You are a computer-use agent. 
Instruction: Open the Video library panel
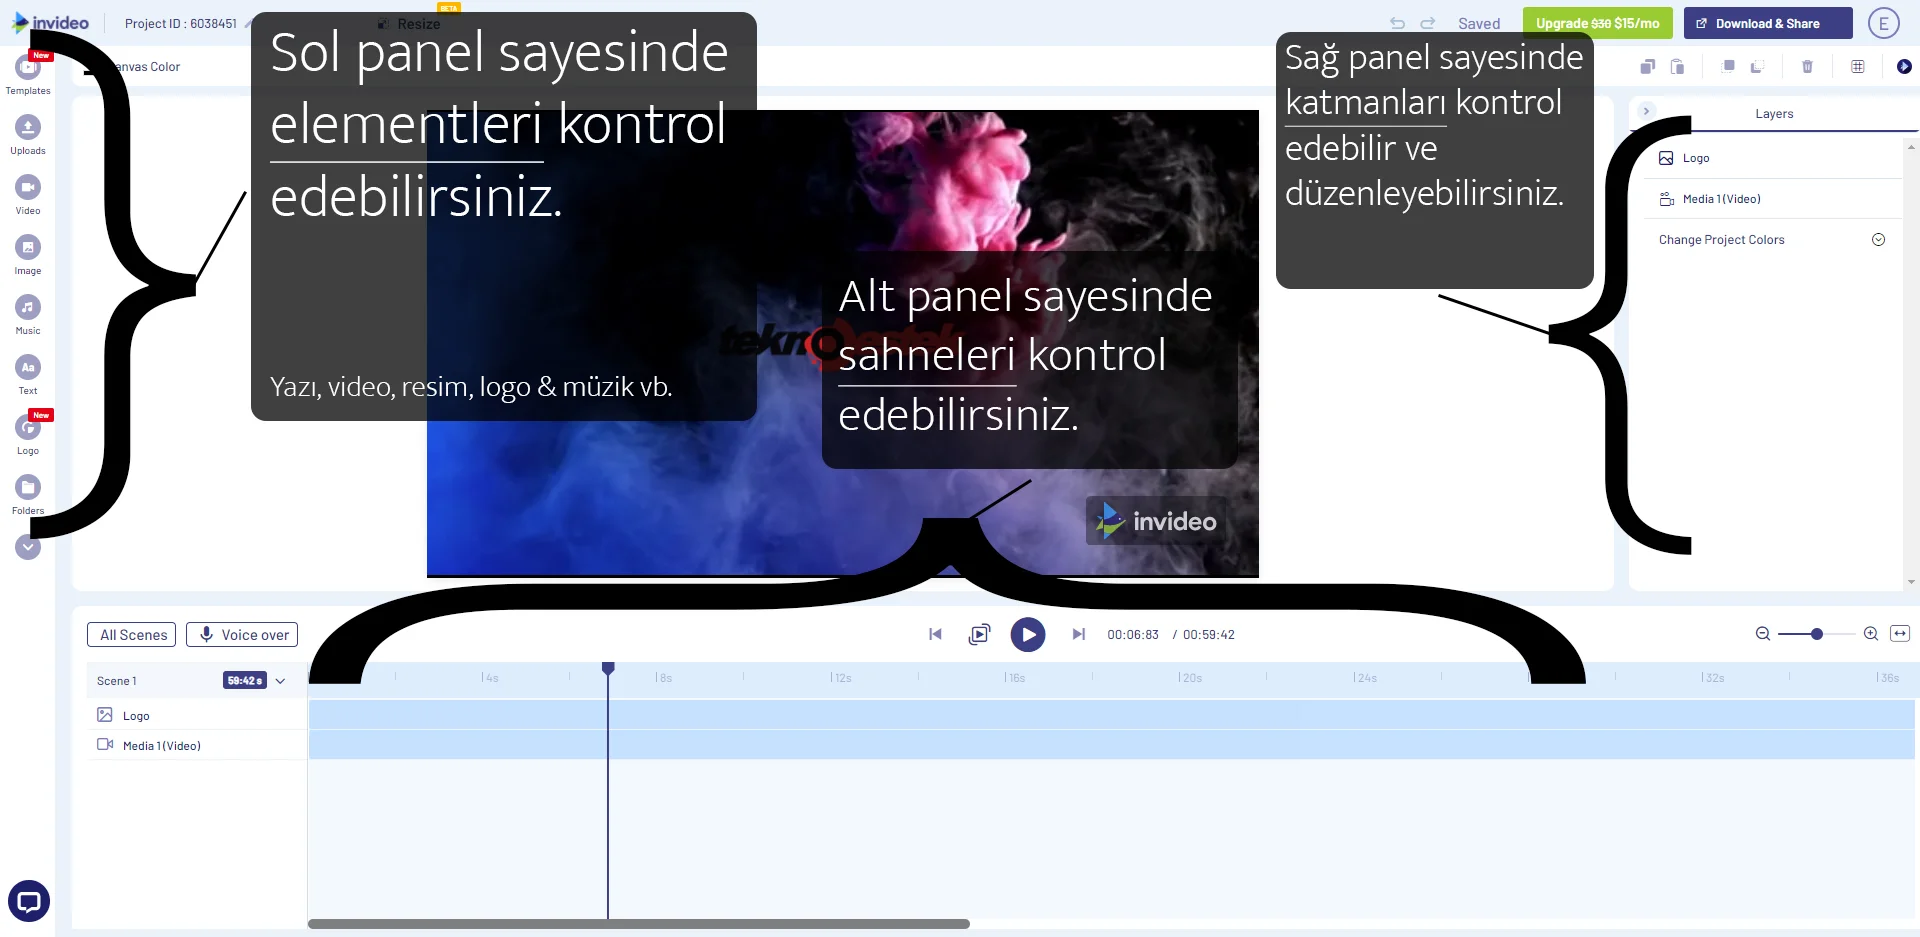[28, 195]
